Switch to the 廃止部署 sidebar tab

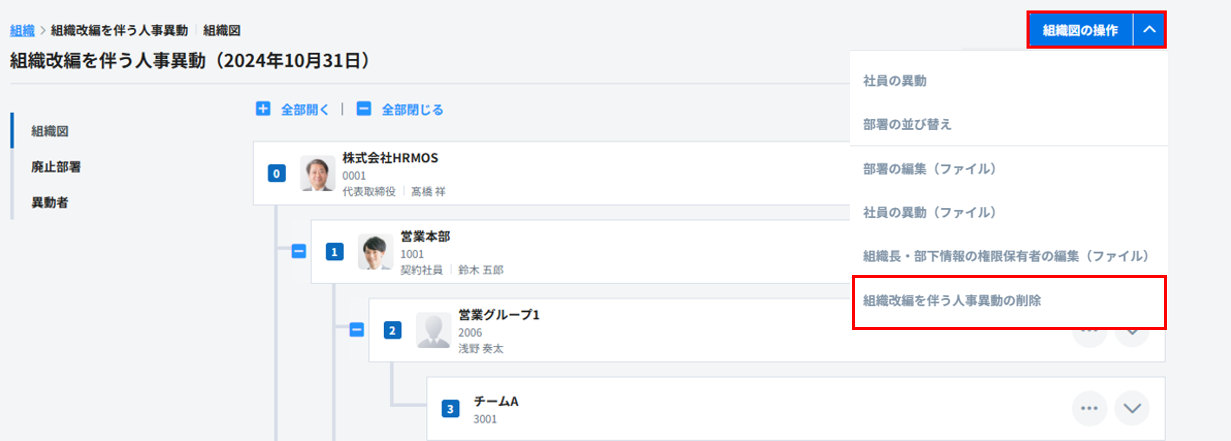coord(56,167)
